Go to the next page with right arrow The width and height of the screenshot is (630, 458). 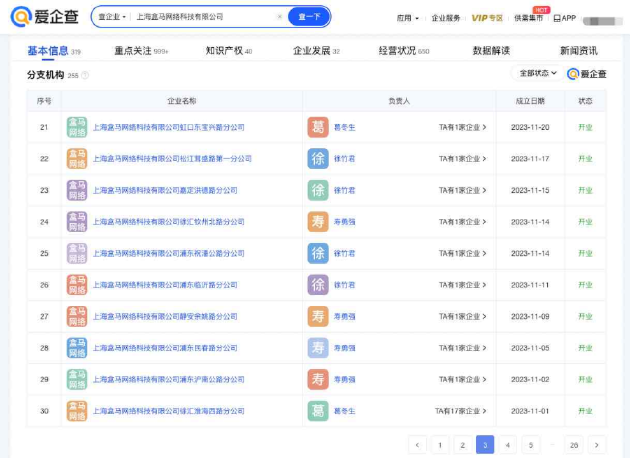coord(597,445)
